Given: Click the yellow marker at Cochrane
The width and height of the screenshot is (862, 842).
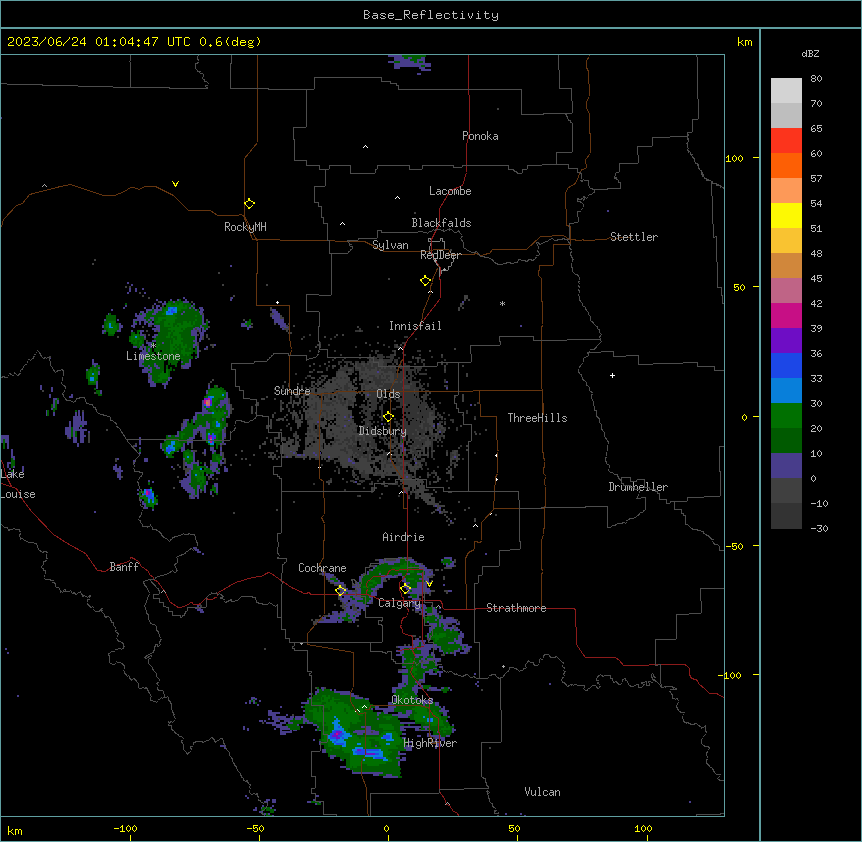Looking at the screenshot, I should tap(340, 590).
